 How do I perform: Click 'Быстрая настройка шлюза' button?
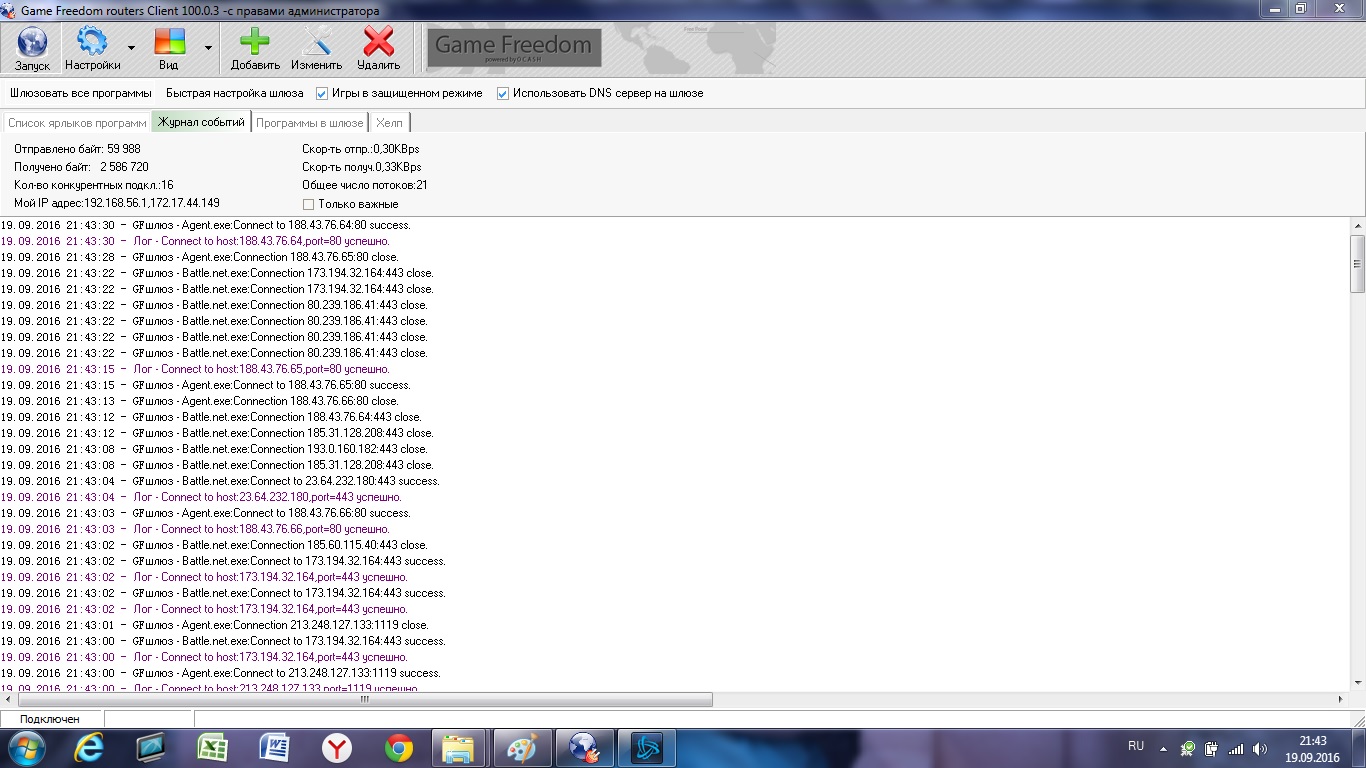pos(234,93)
